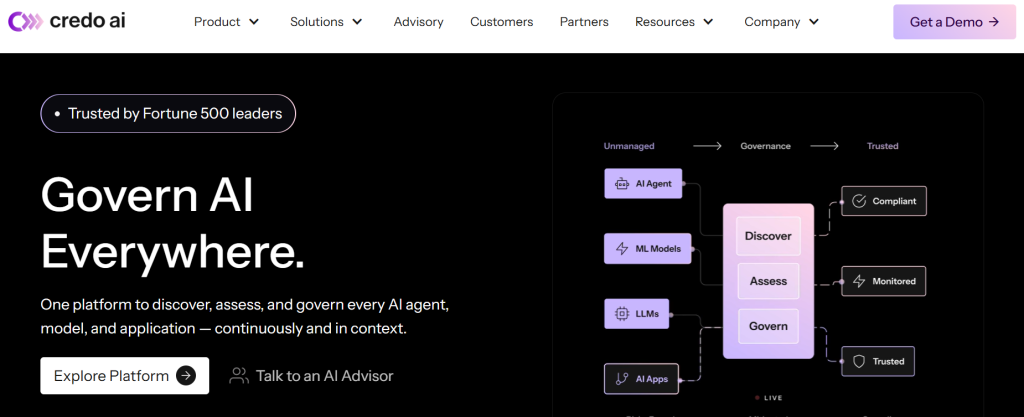Image resolution: width=1024 pixels, height=417 pixels.
Task: Click the LLMs chip icon
Action: [621, 314]
